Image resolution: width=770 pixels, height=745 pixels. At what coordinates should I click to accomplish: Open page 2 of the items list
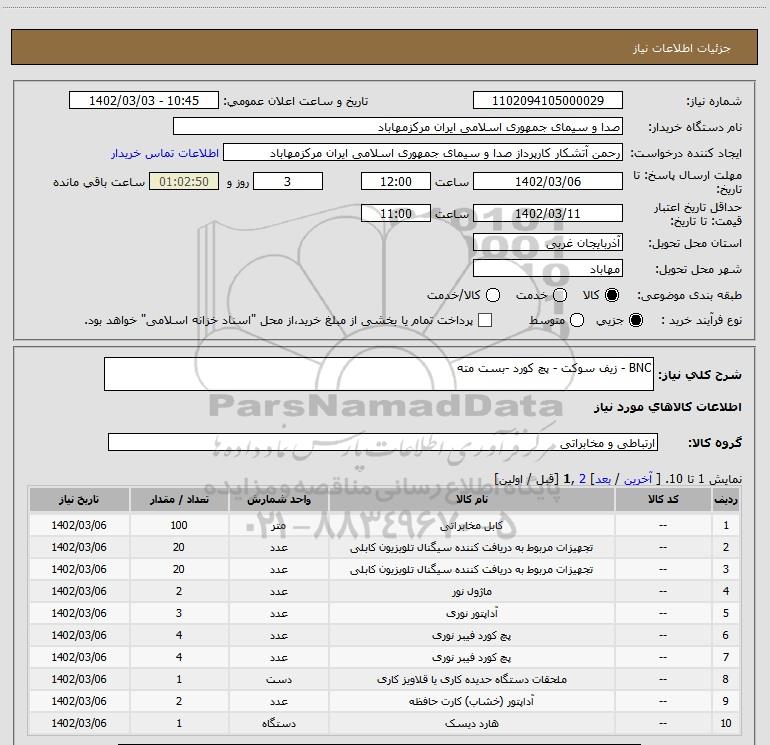point(582,479)
